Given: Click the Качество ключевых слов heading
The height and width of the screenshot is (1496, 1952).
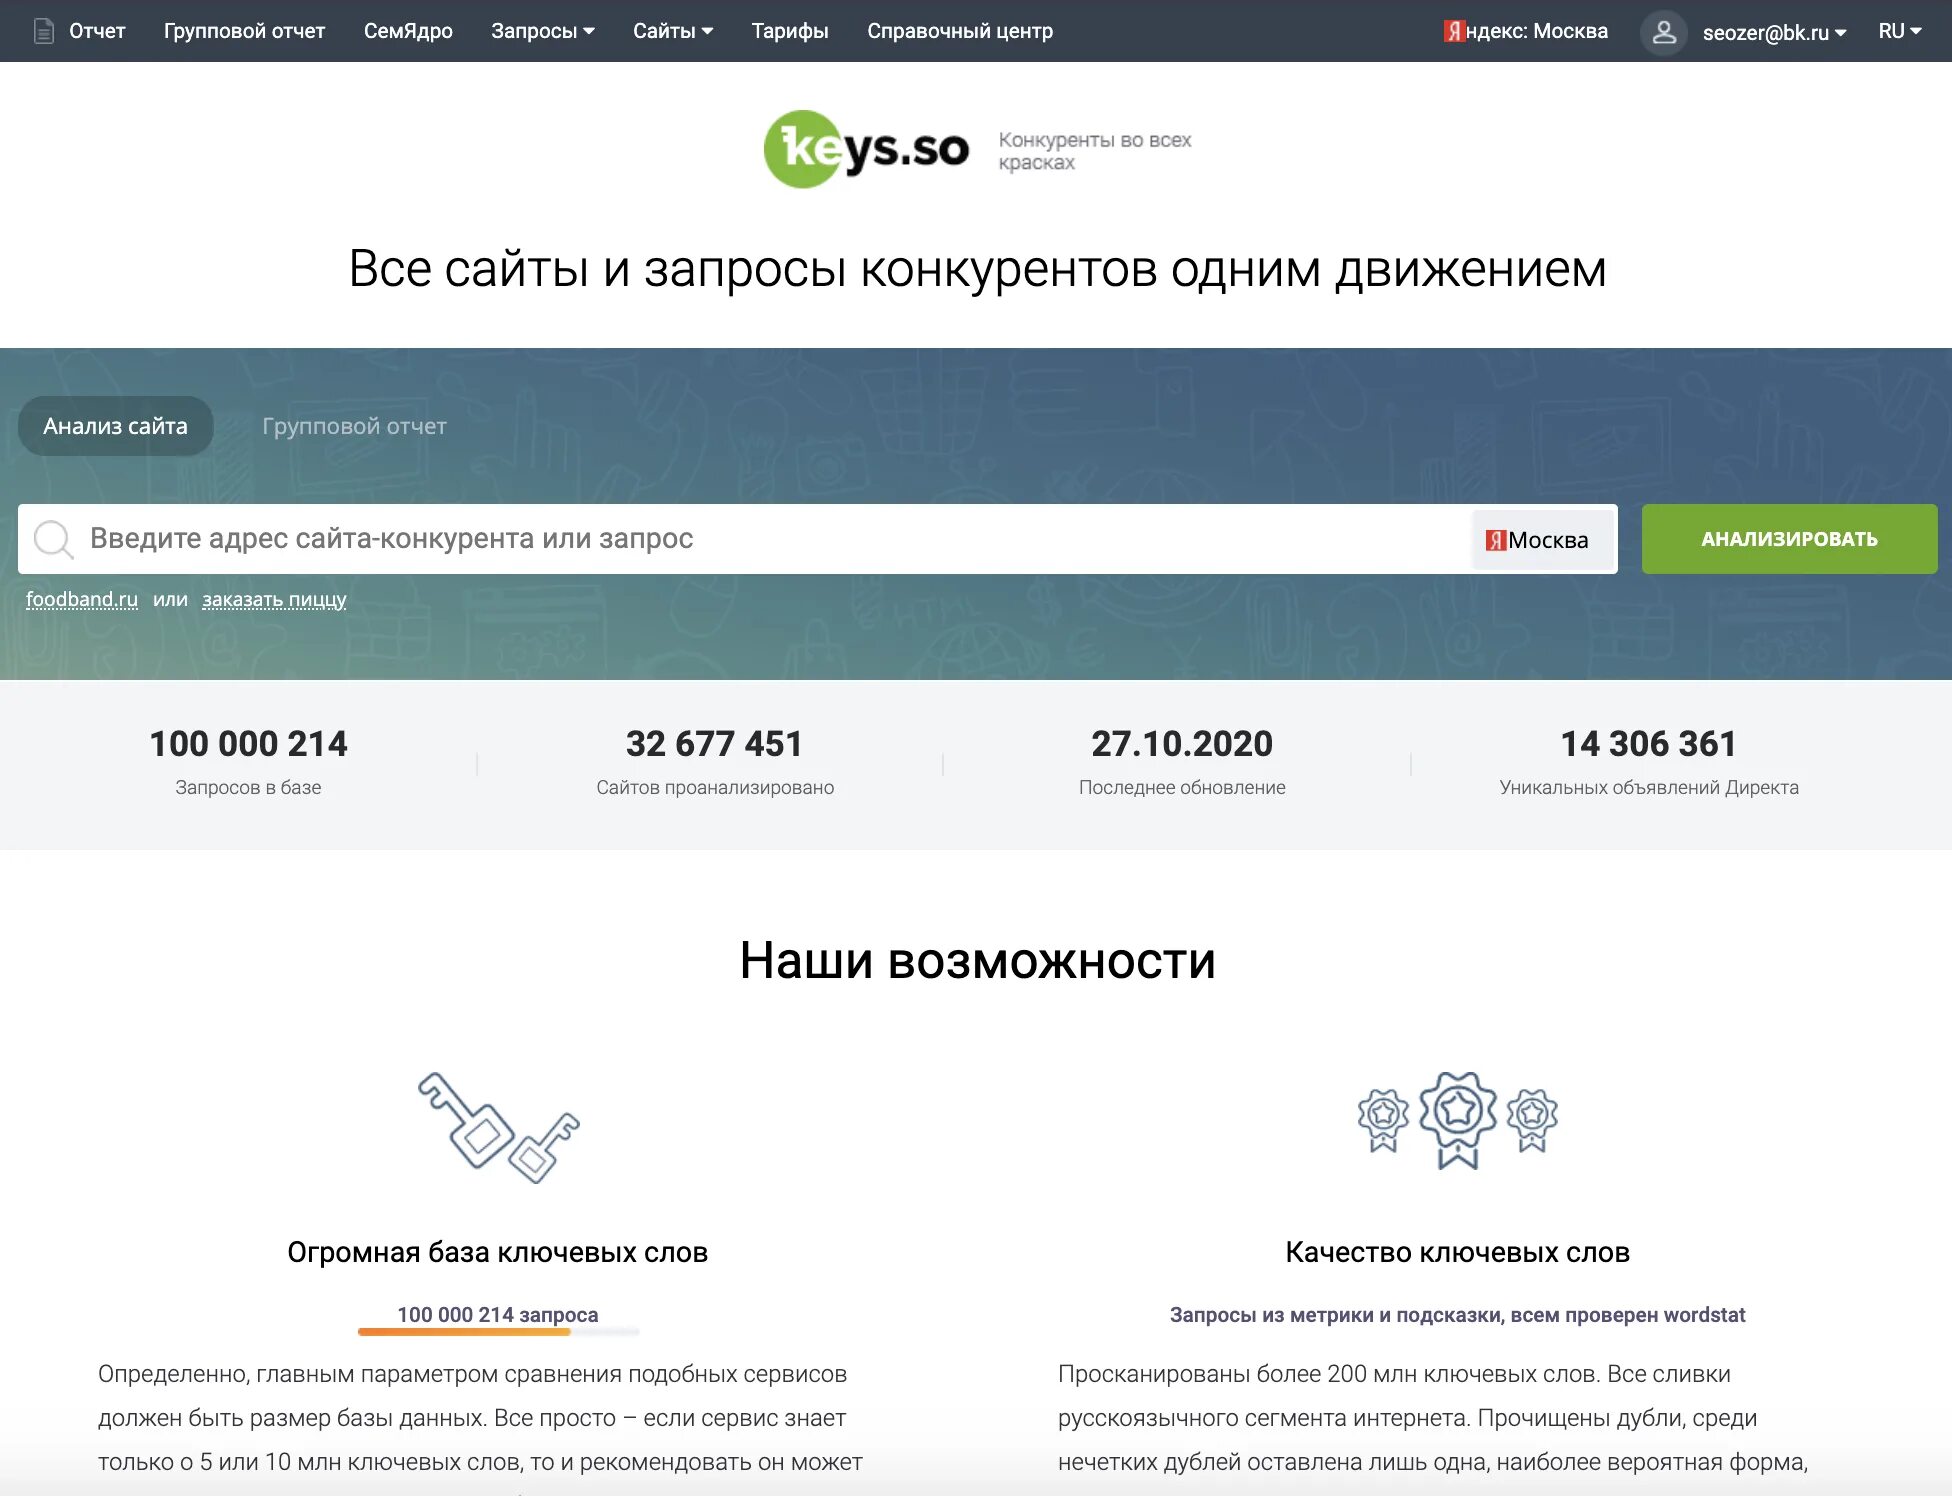Looking at the screenshot, I should [x=1458, y=1252].
